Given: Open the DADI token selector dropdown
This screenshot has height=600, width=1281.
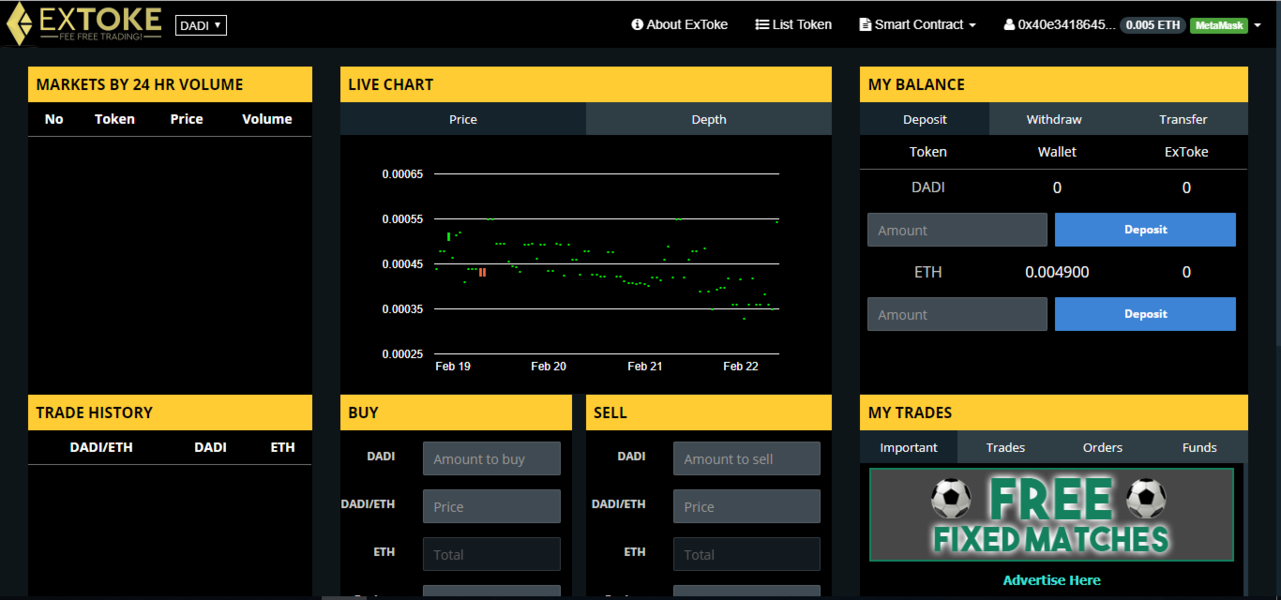Looking at the screenshot, I should click(x=201, y=25).
